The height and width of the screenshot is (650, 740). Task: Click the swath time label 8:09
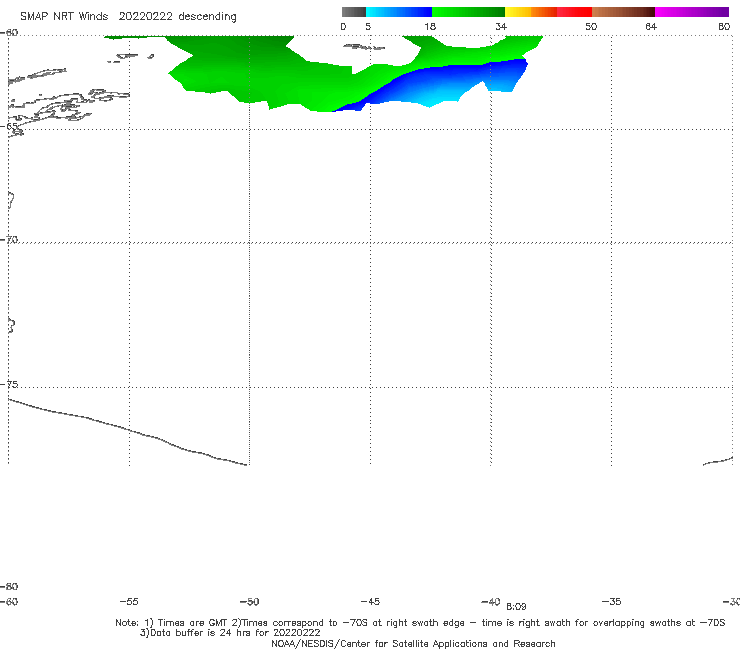516,607
